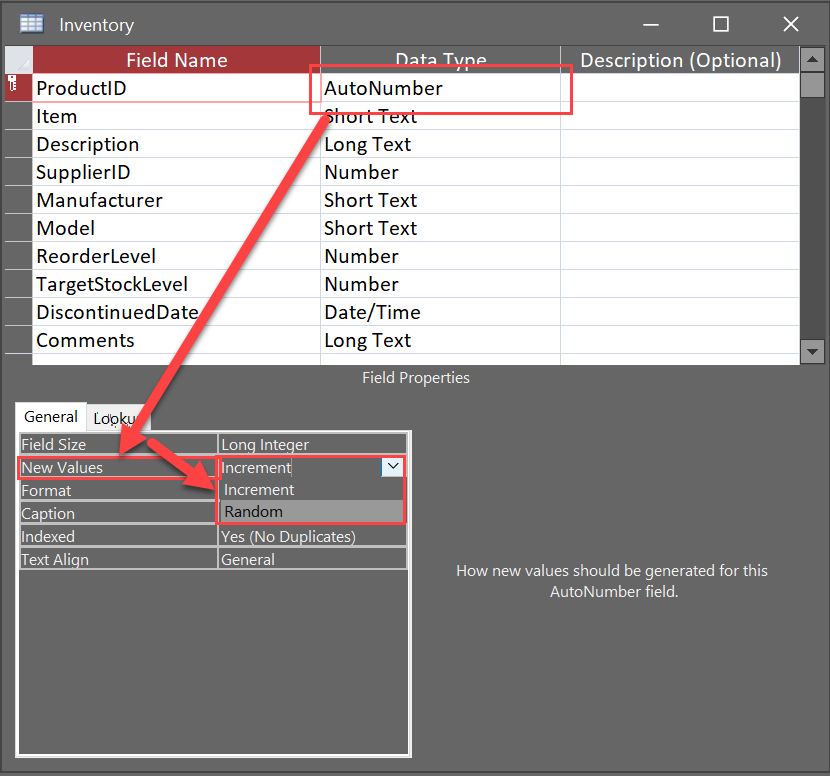Click the New Values input showing Increment
This screenshot has width=830, height=776.
(x=300, y=467)
